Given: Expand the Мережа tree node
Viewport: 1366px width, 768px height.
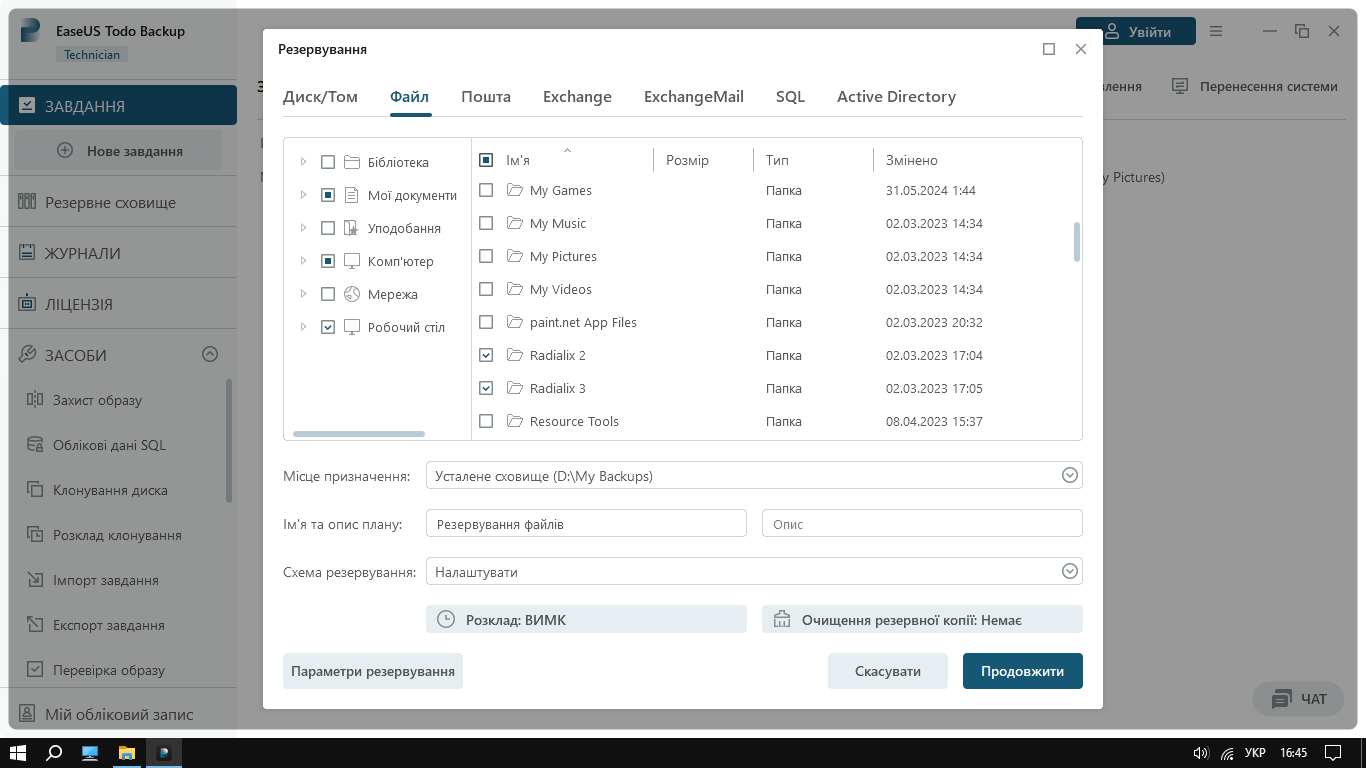Looking at the screenshot, I should [303, 294].
